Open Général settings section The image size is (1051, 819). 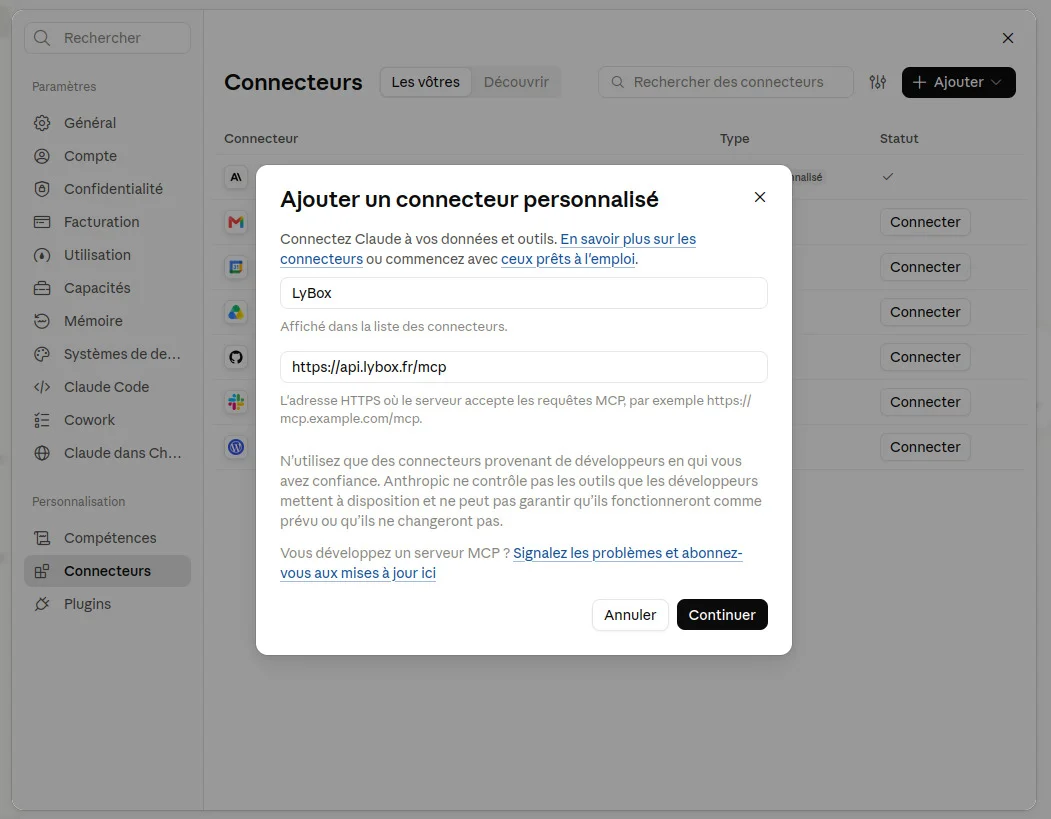click(107, 123)
